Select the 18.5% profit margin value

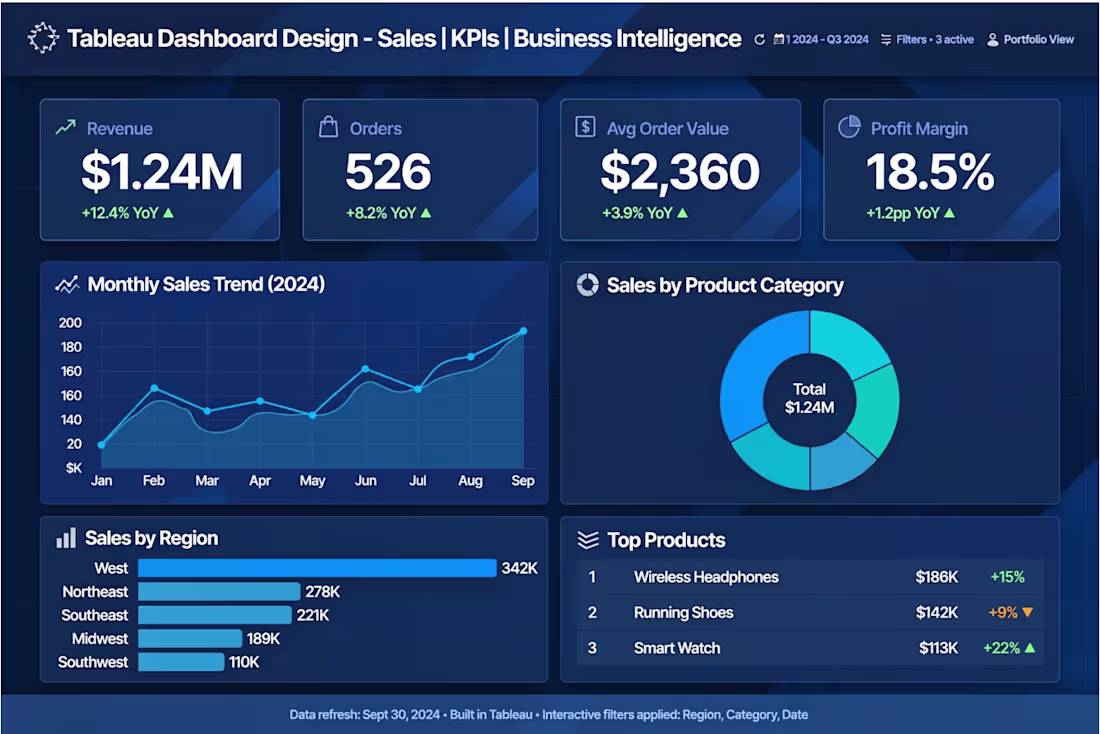[x=930, y=172]
